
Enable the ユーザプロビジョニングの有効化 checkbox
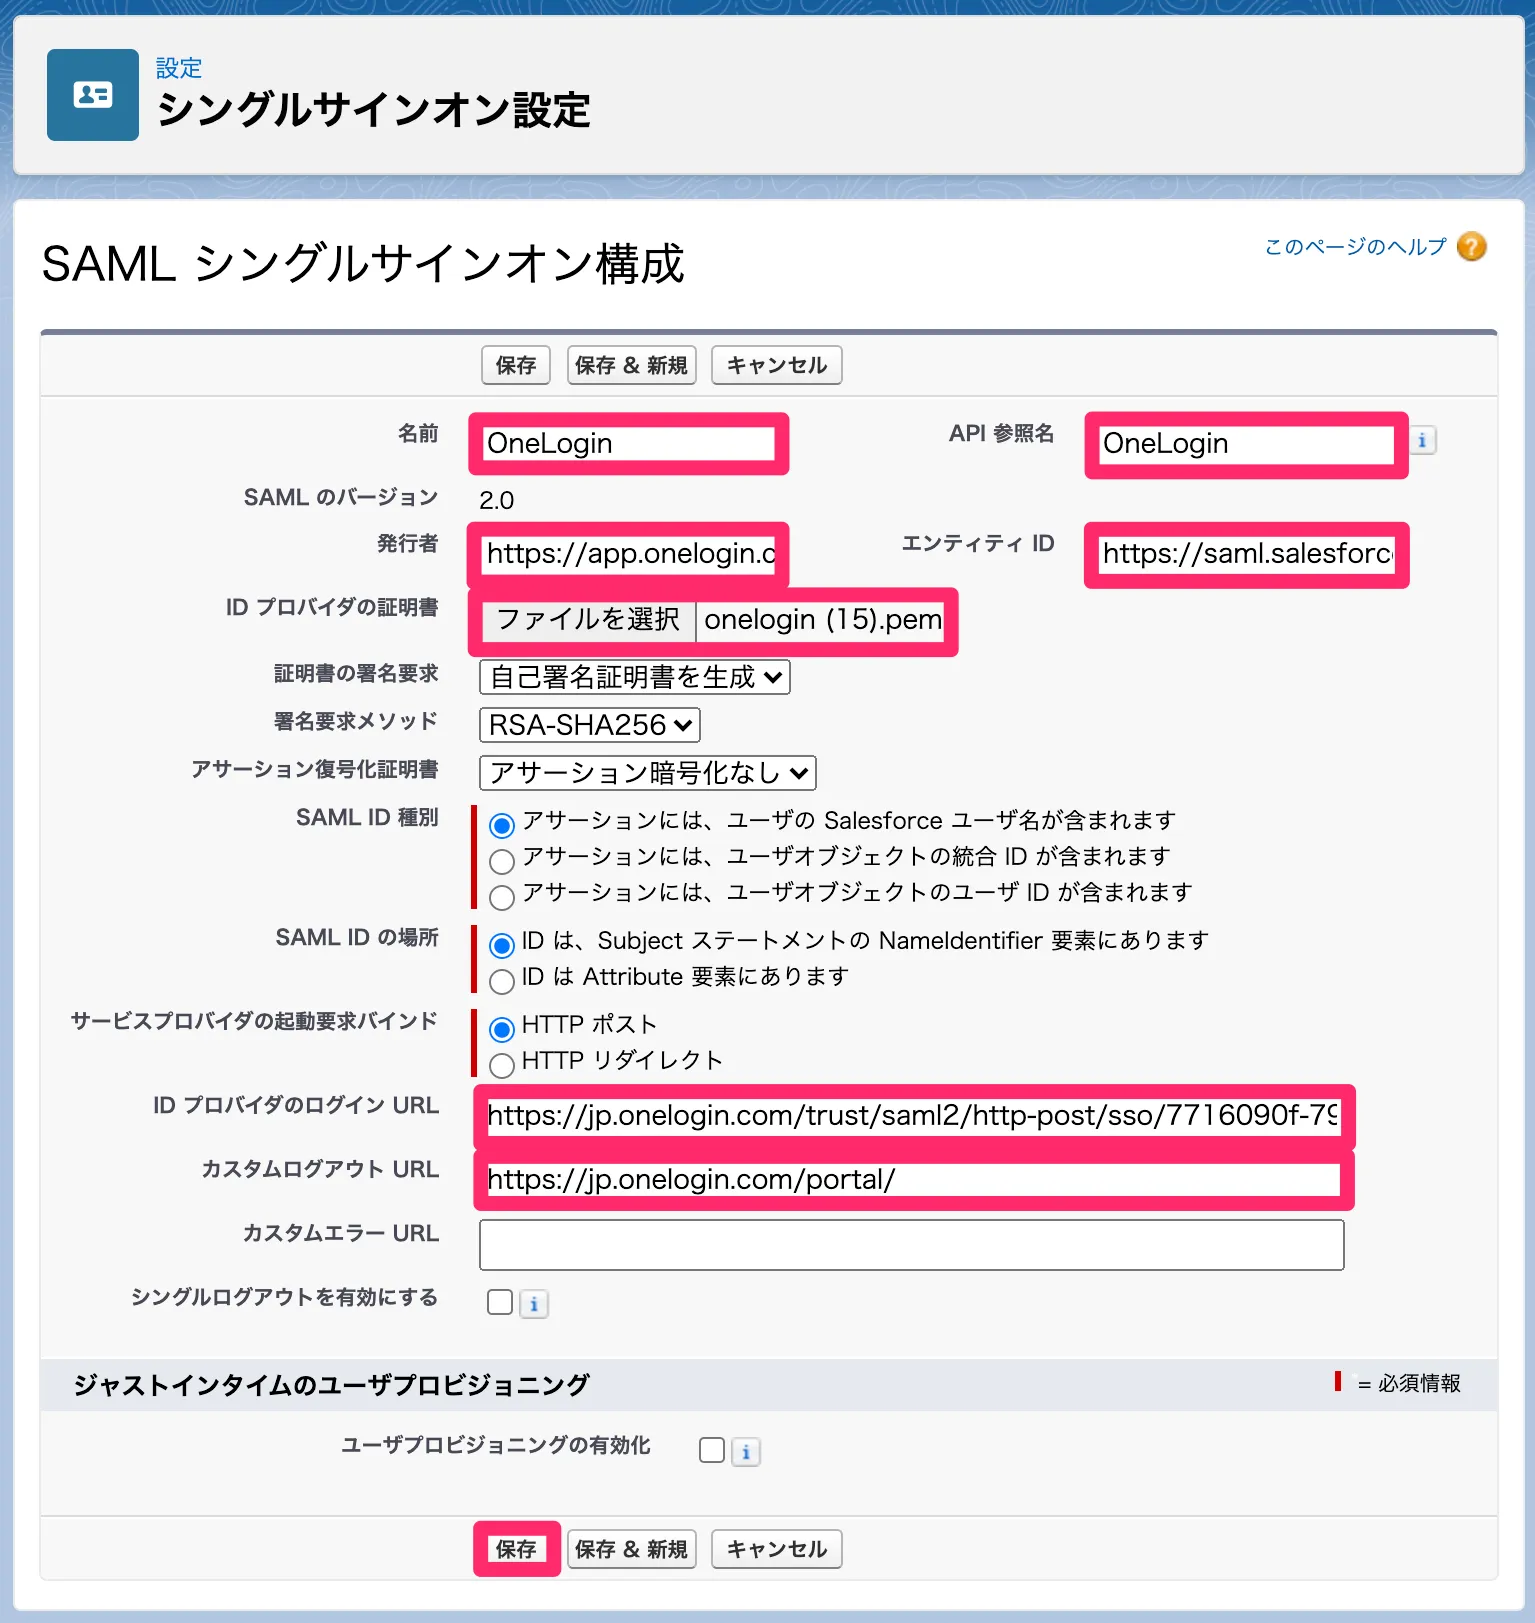point(712,1450)
